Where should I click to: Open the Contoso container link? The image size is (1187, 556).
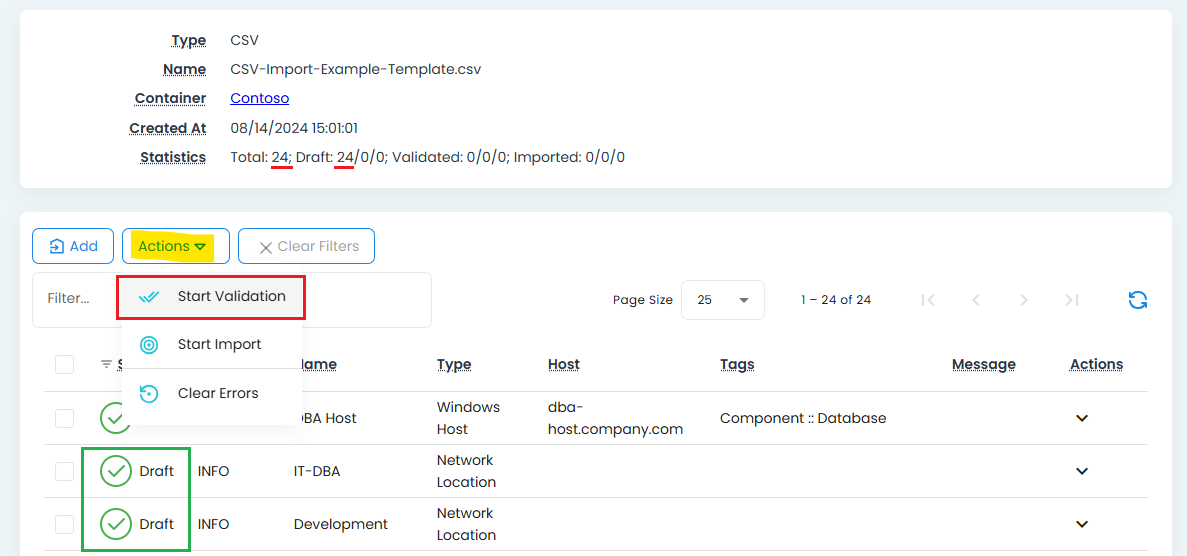tap(259, 98)
